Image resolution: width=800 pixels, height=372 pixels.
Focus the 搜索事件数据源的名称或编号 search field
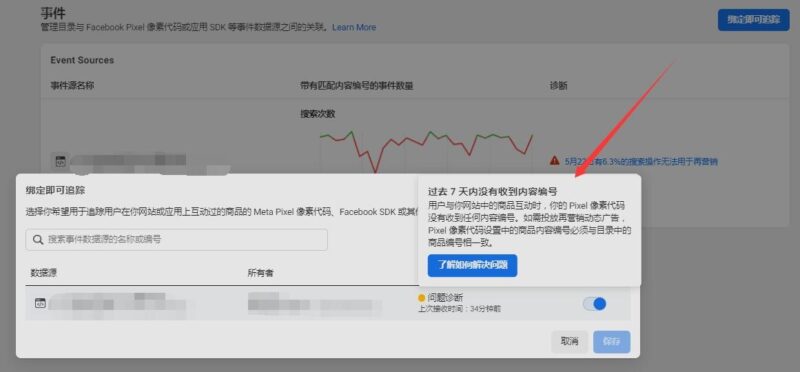[x=177, y=239]
